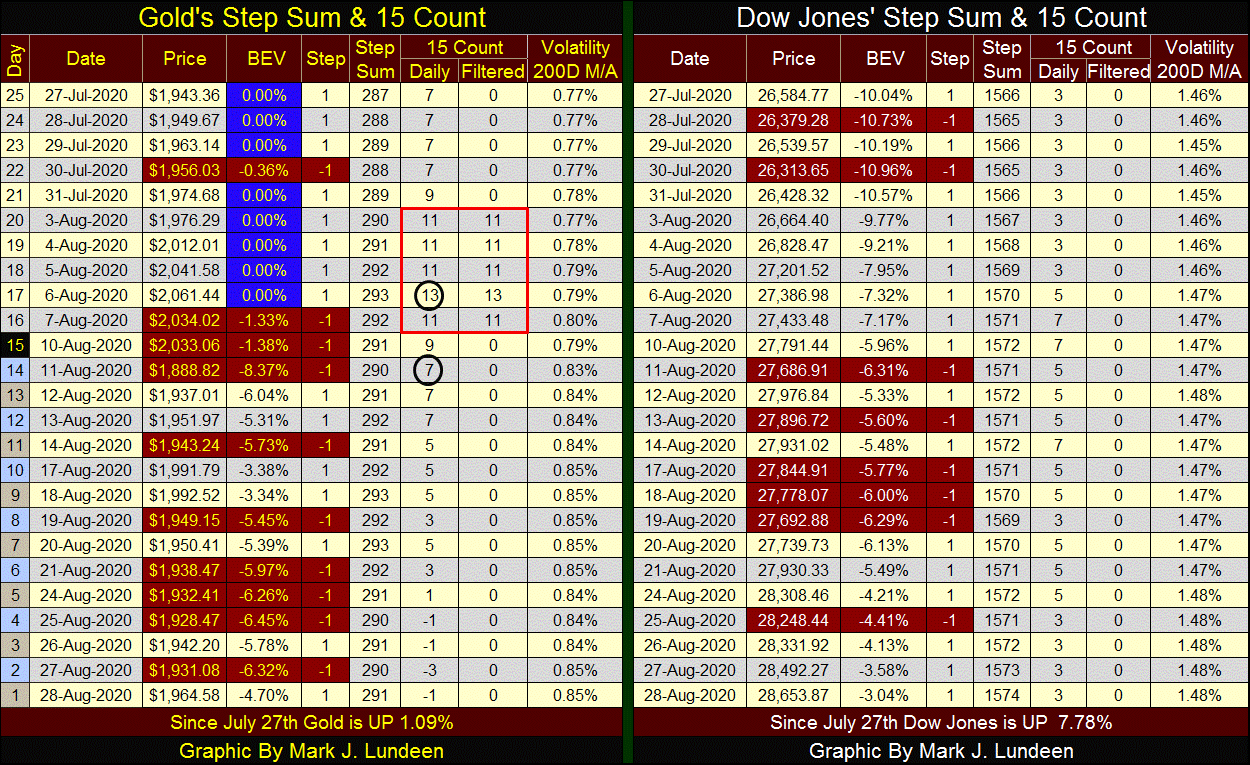Select Dow Jones price 28,653.87
Image resolution: width=1250 pixels, height=765 pixels.
[x=794, y=696]
